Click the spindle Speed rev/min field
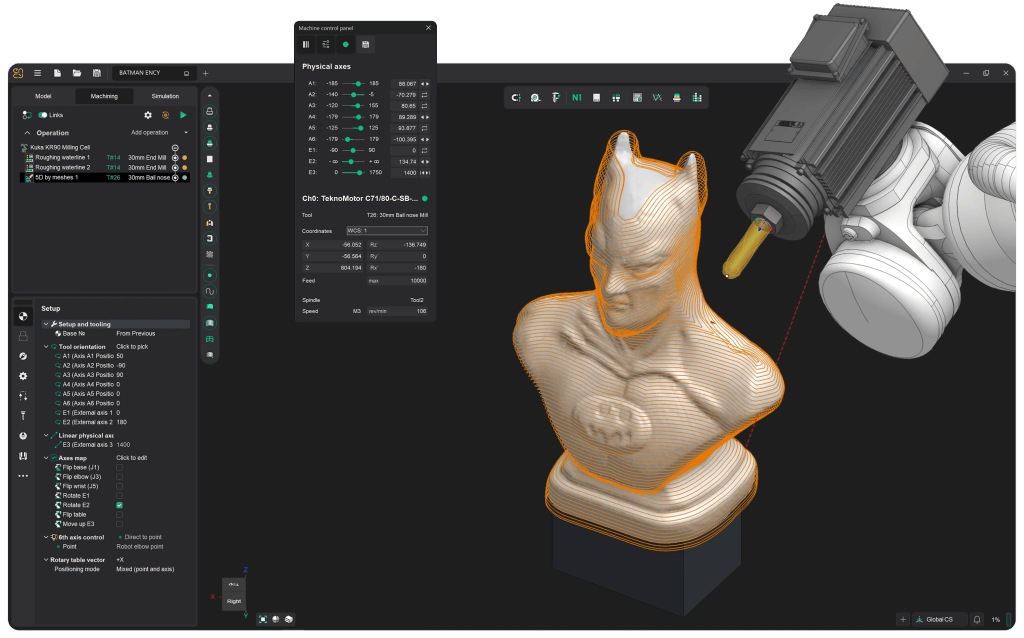This screenshot has height=638, width=1024. (397, 311)
